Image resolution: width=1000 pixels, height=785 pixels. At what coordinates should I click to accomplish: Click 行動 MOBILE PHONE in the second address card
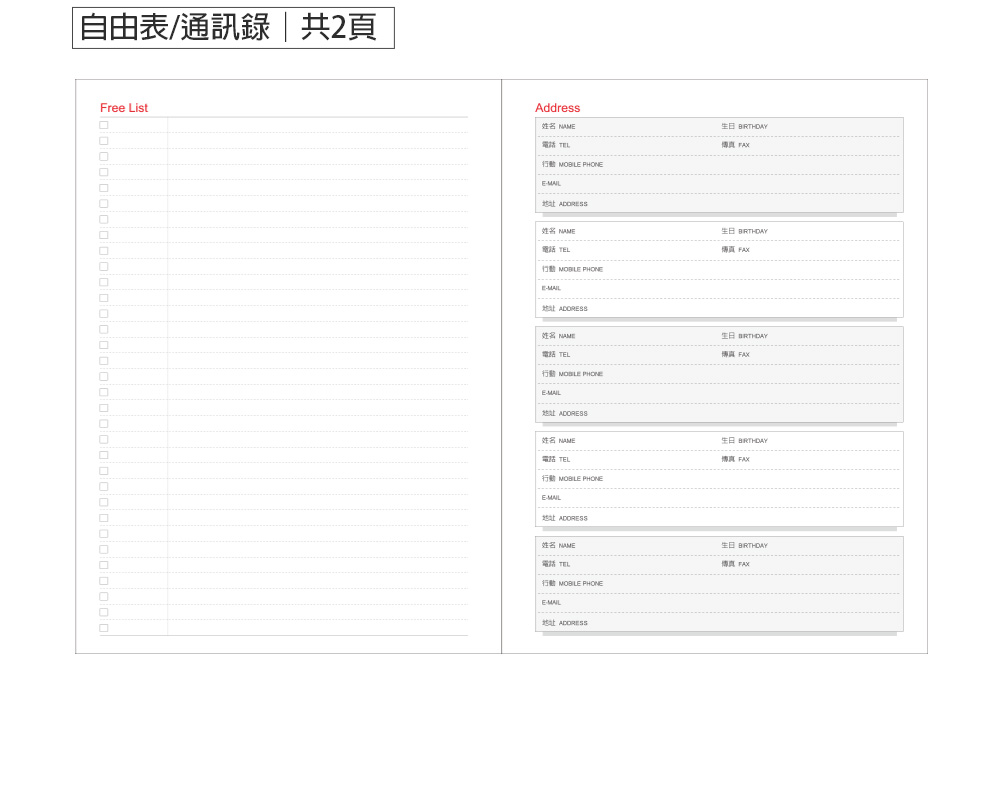(572, 269)
